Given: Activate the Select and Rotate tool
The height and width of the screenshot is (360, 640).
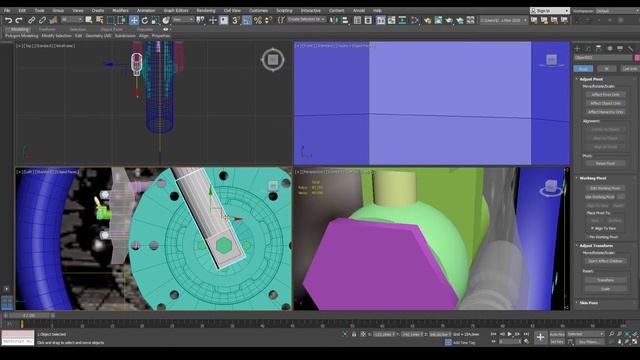Looking at the screenshot, I should [144, 20].
